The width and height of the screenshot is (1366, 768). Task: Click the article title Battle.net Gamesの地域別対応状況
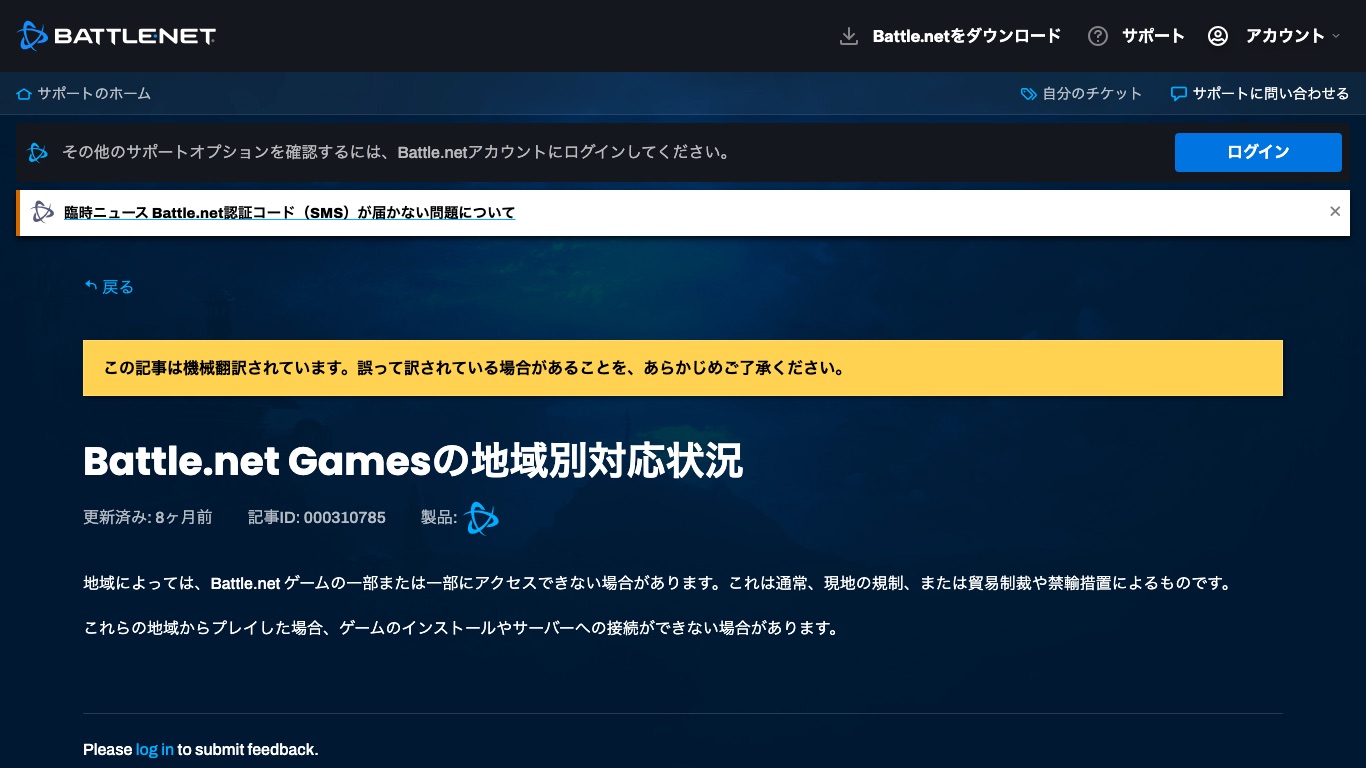(413, 462)
